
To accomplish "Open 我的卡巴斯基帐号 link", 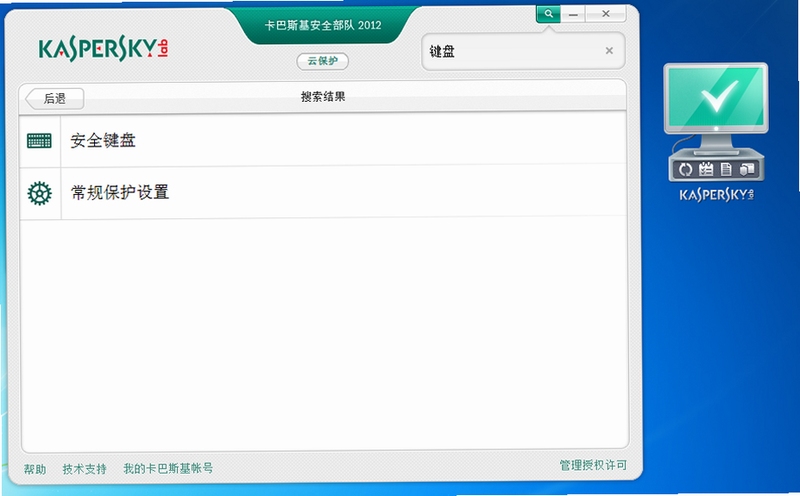I will click(168, 468).
